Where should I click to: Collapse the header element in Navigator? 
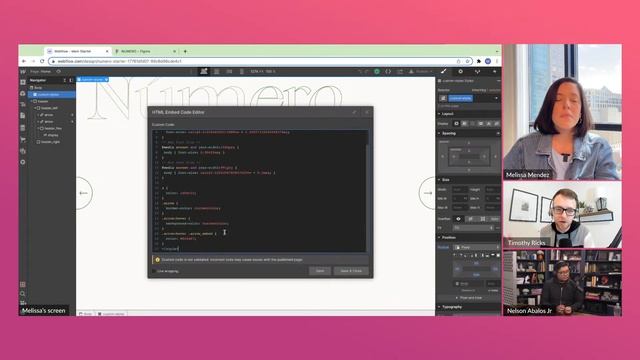[32, 101]
